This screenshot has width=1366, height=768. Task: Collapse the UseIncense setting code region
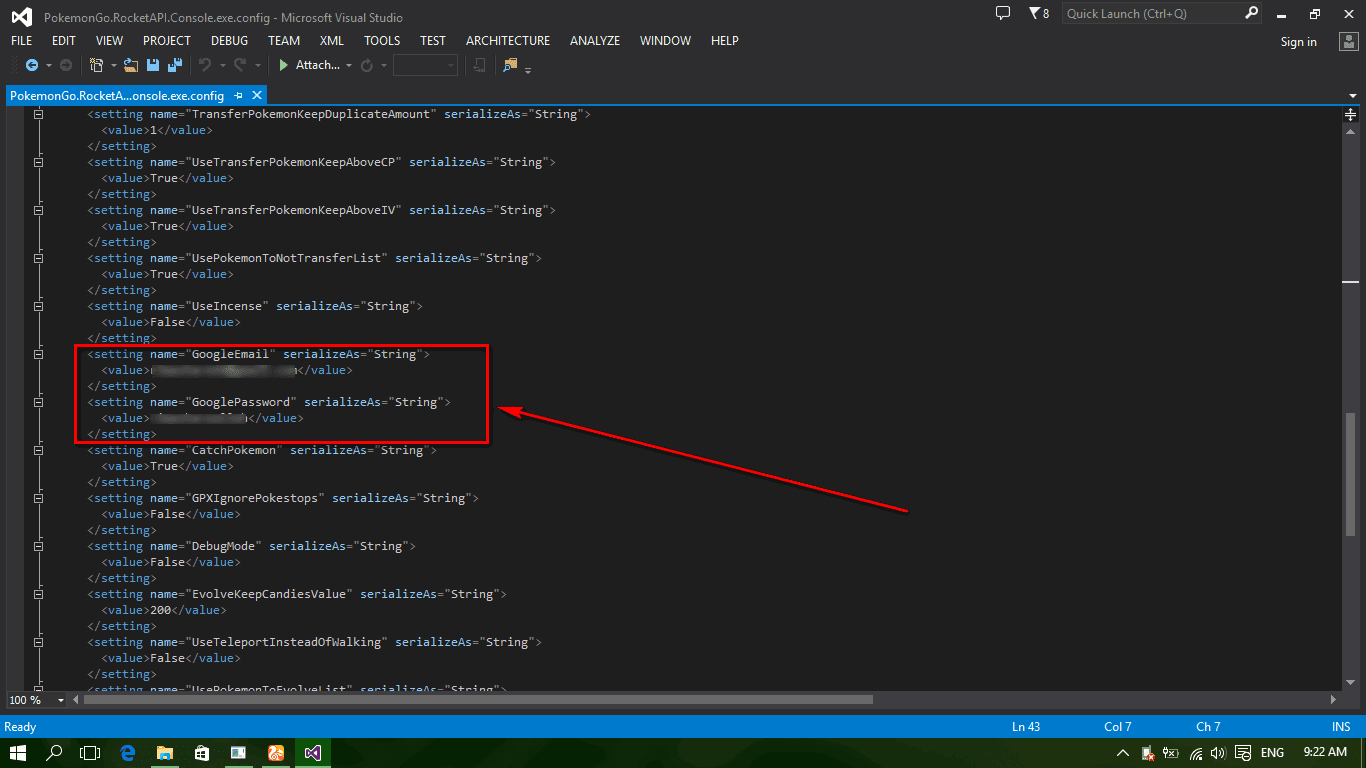coord(38,306)
